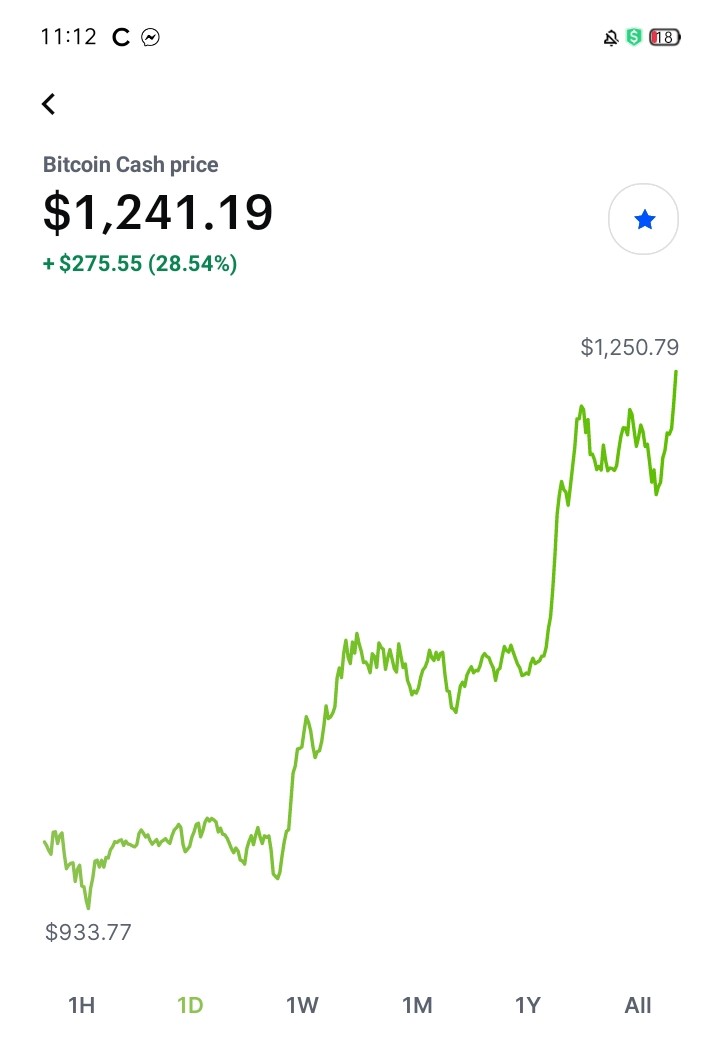Screen dimensions: 719x1052
Task: Select the 1D time range
Action: (190, 1005)
